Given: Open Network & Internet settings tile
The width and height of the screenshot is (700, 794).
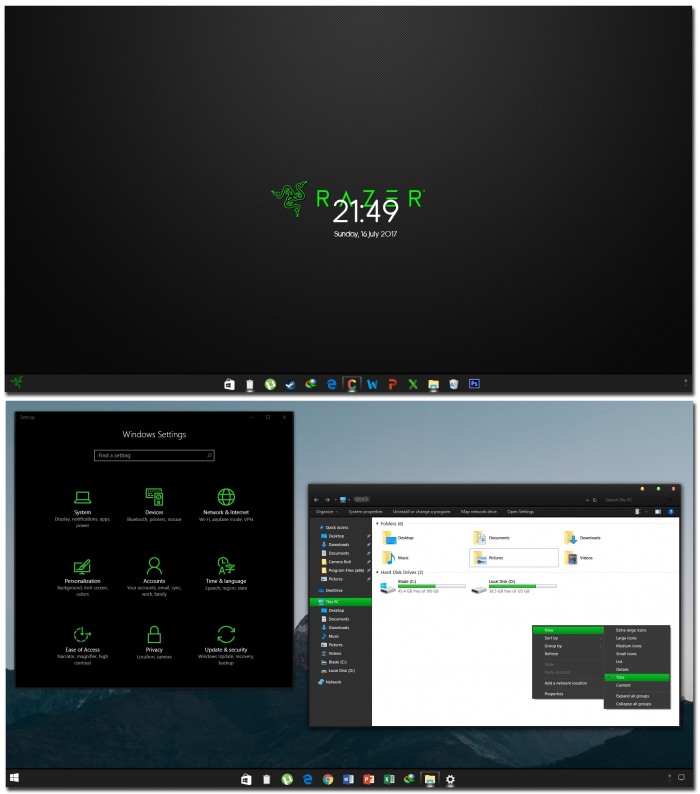Looking at the screenshot, I should click(226, 505).
